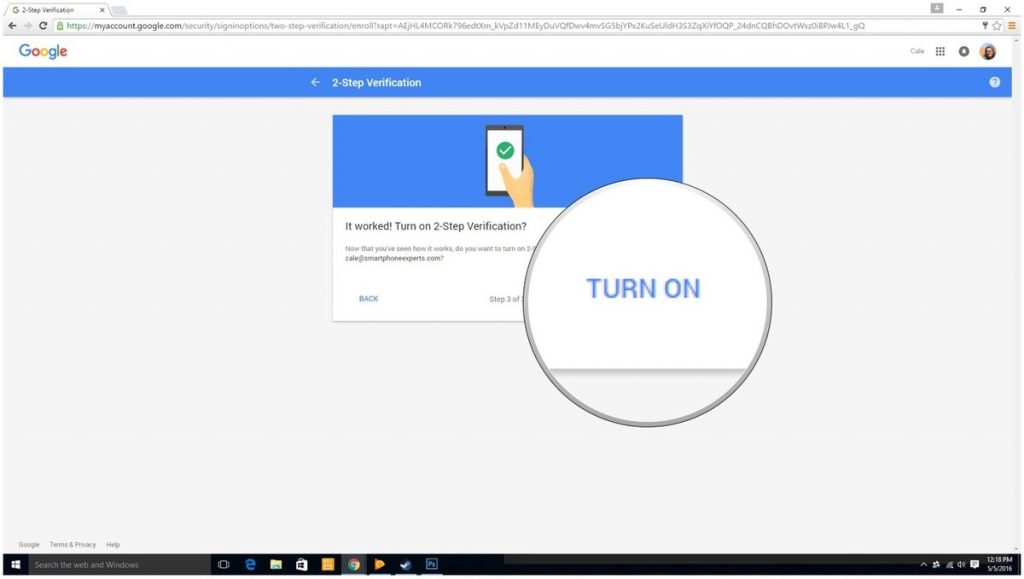This screenshot has height=579, width=1024.
Task: Click the BACK button in the card
Action: [x=368, y=298]
